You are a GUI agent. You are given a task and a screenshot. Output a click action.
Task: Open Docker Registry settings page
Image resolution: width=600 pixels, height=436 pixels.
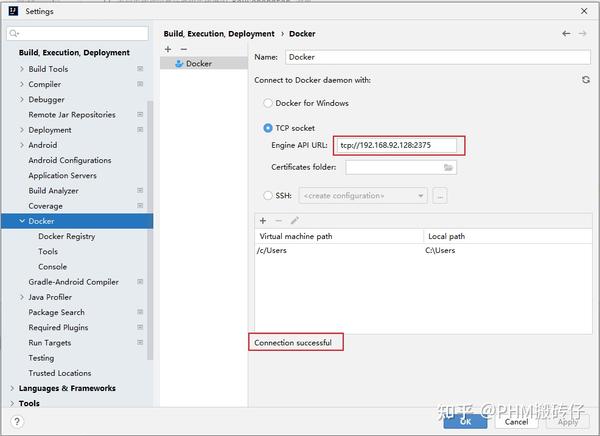tap(67, 236)
